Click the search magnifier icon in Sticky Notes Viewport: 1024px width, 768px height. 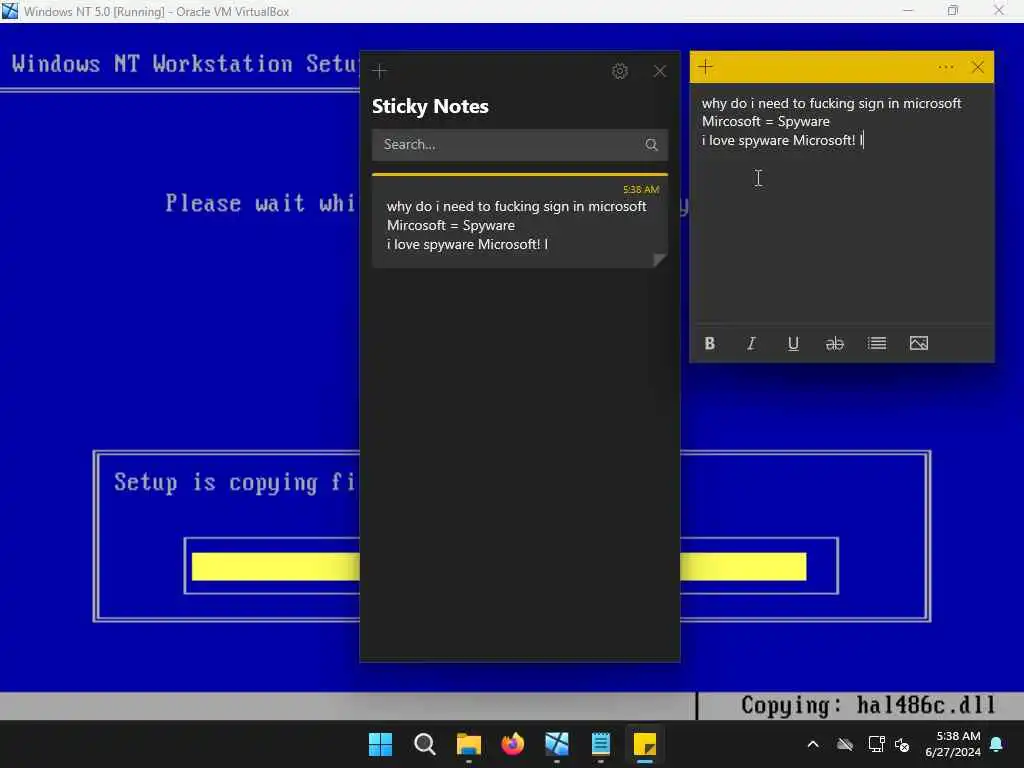coord(651,144)
